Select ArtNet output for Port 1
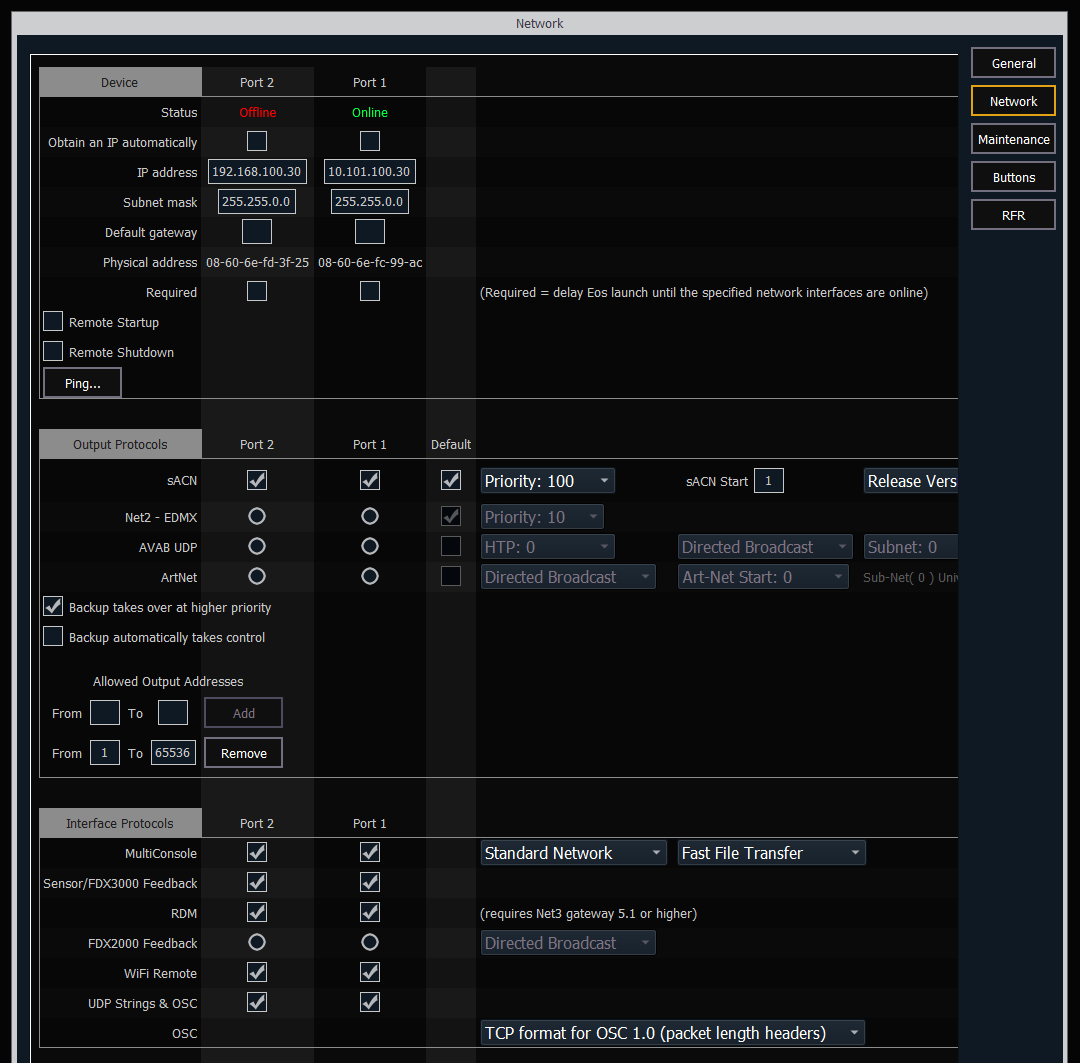1080x1063 pixels. [x=369, y=576]
